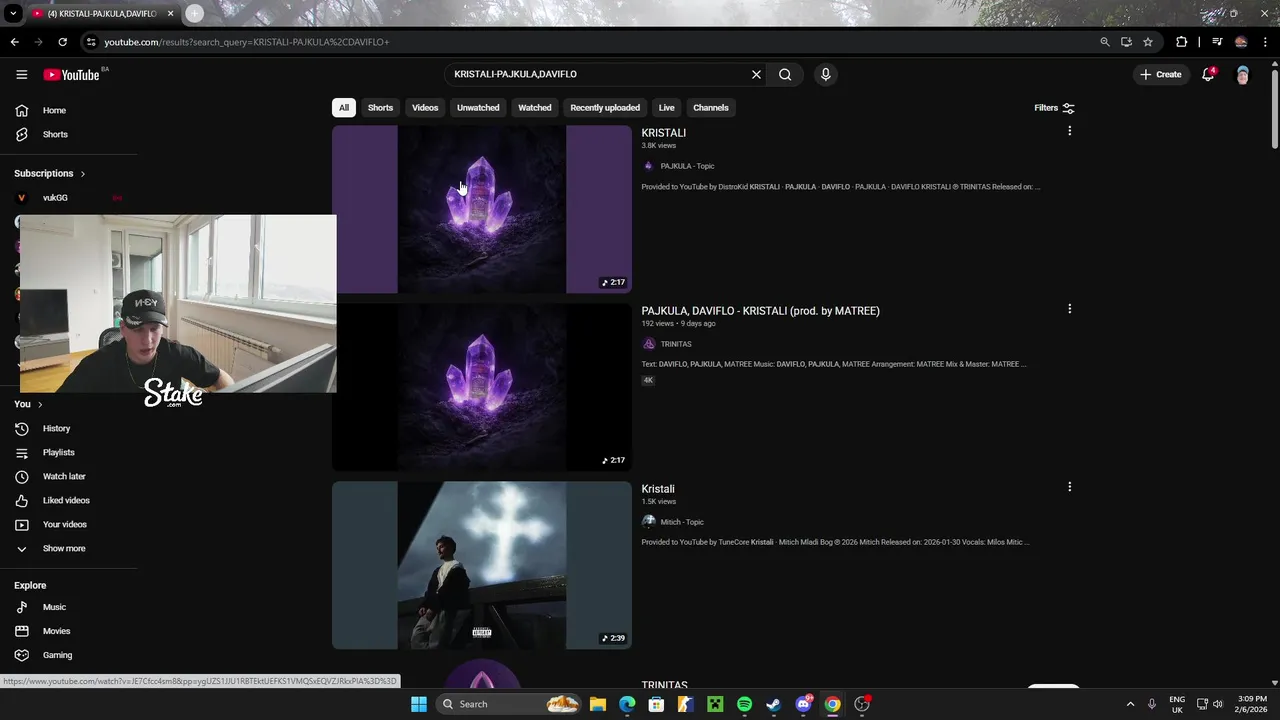Open the YouTube account avatar menu

pyautogui.click(x=1242, y=75)
